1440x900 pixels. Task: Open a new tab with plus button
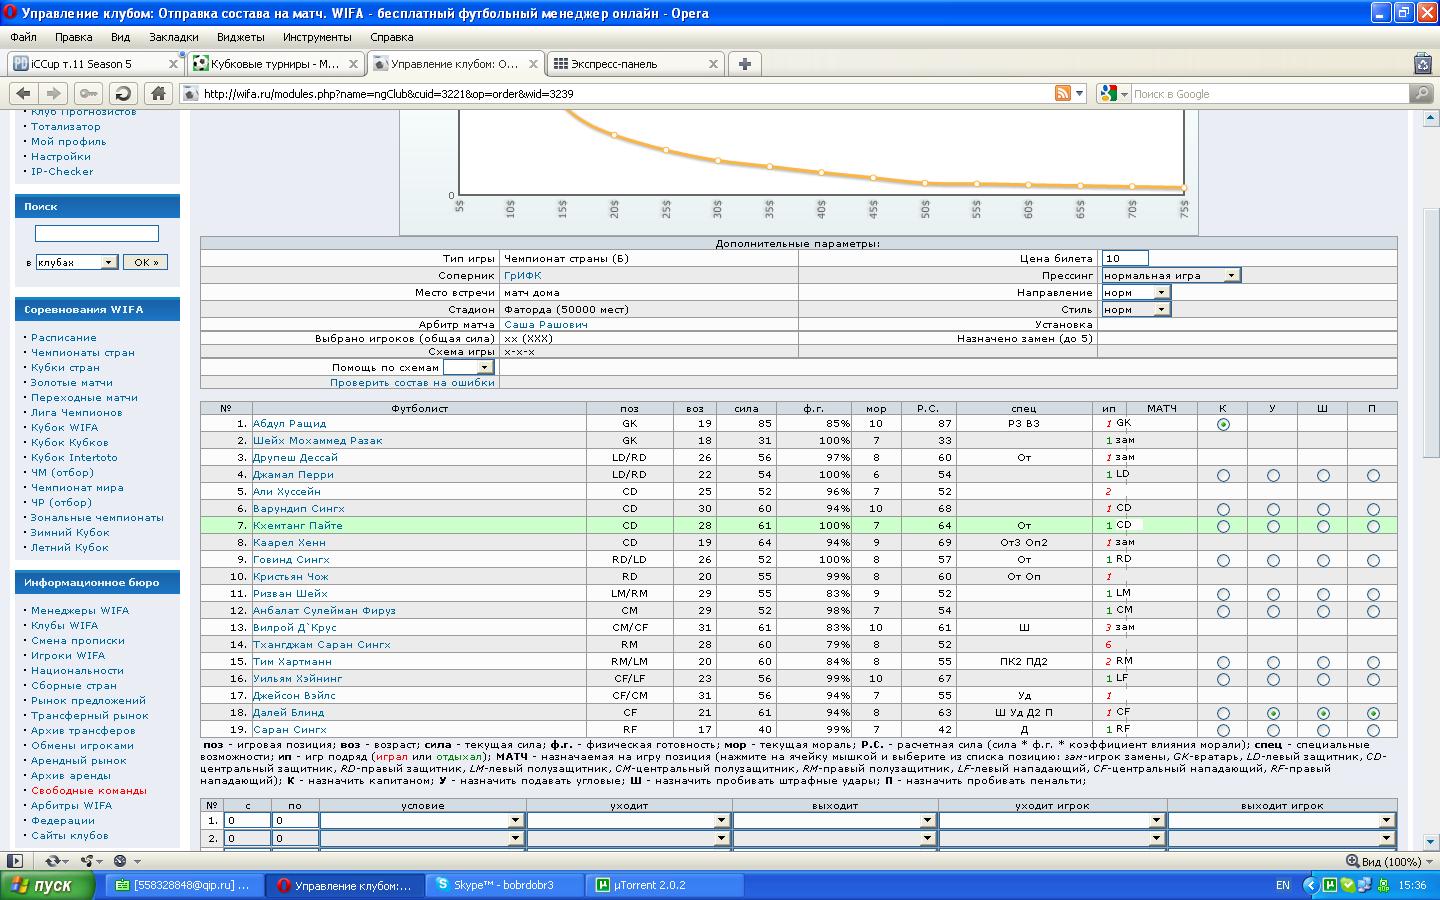(744, 63)
